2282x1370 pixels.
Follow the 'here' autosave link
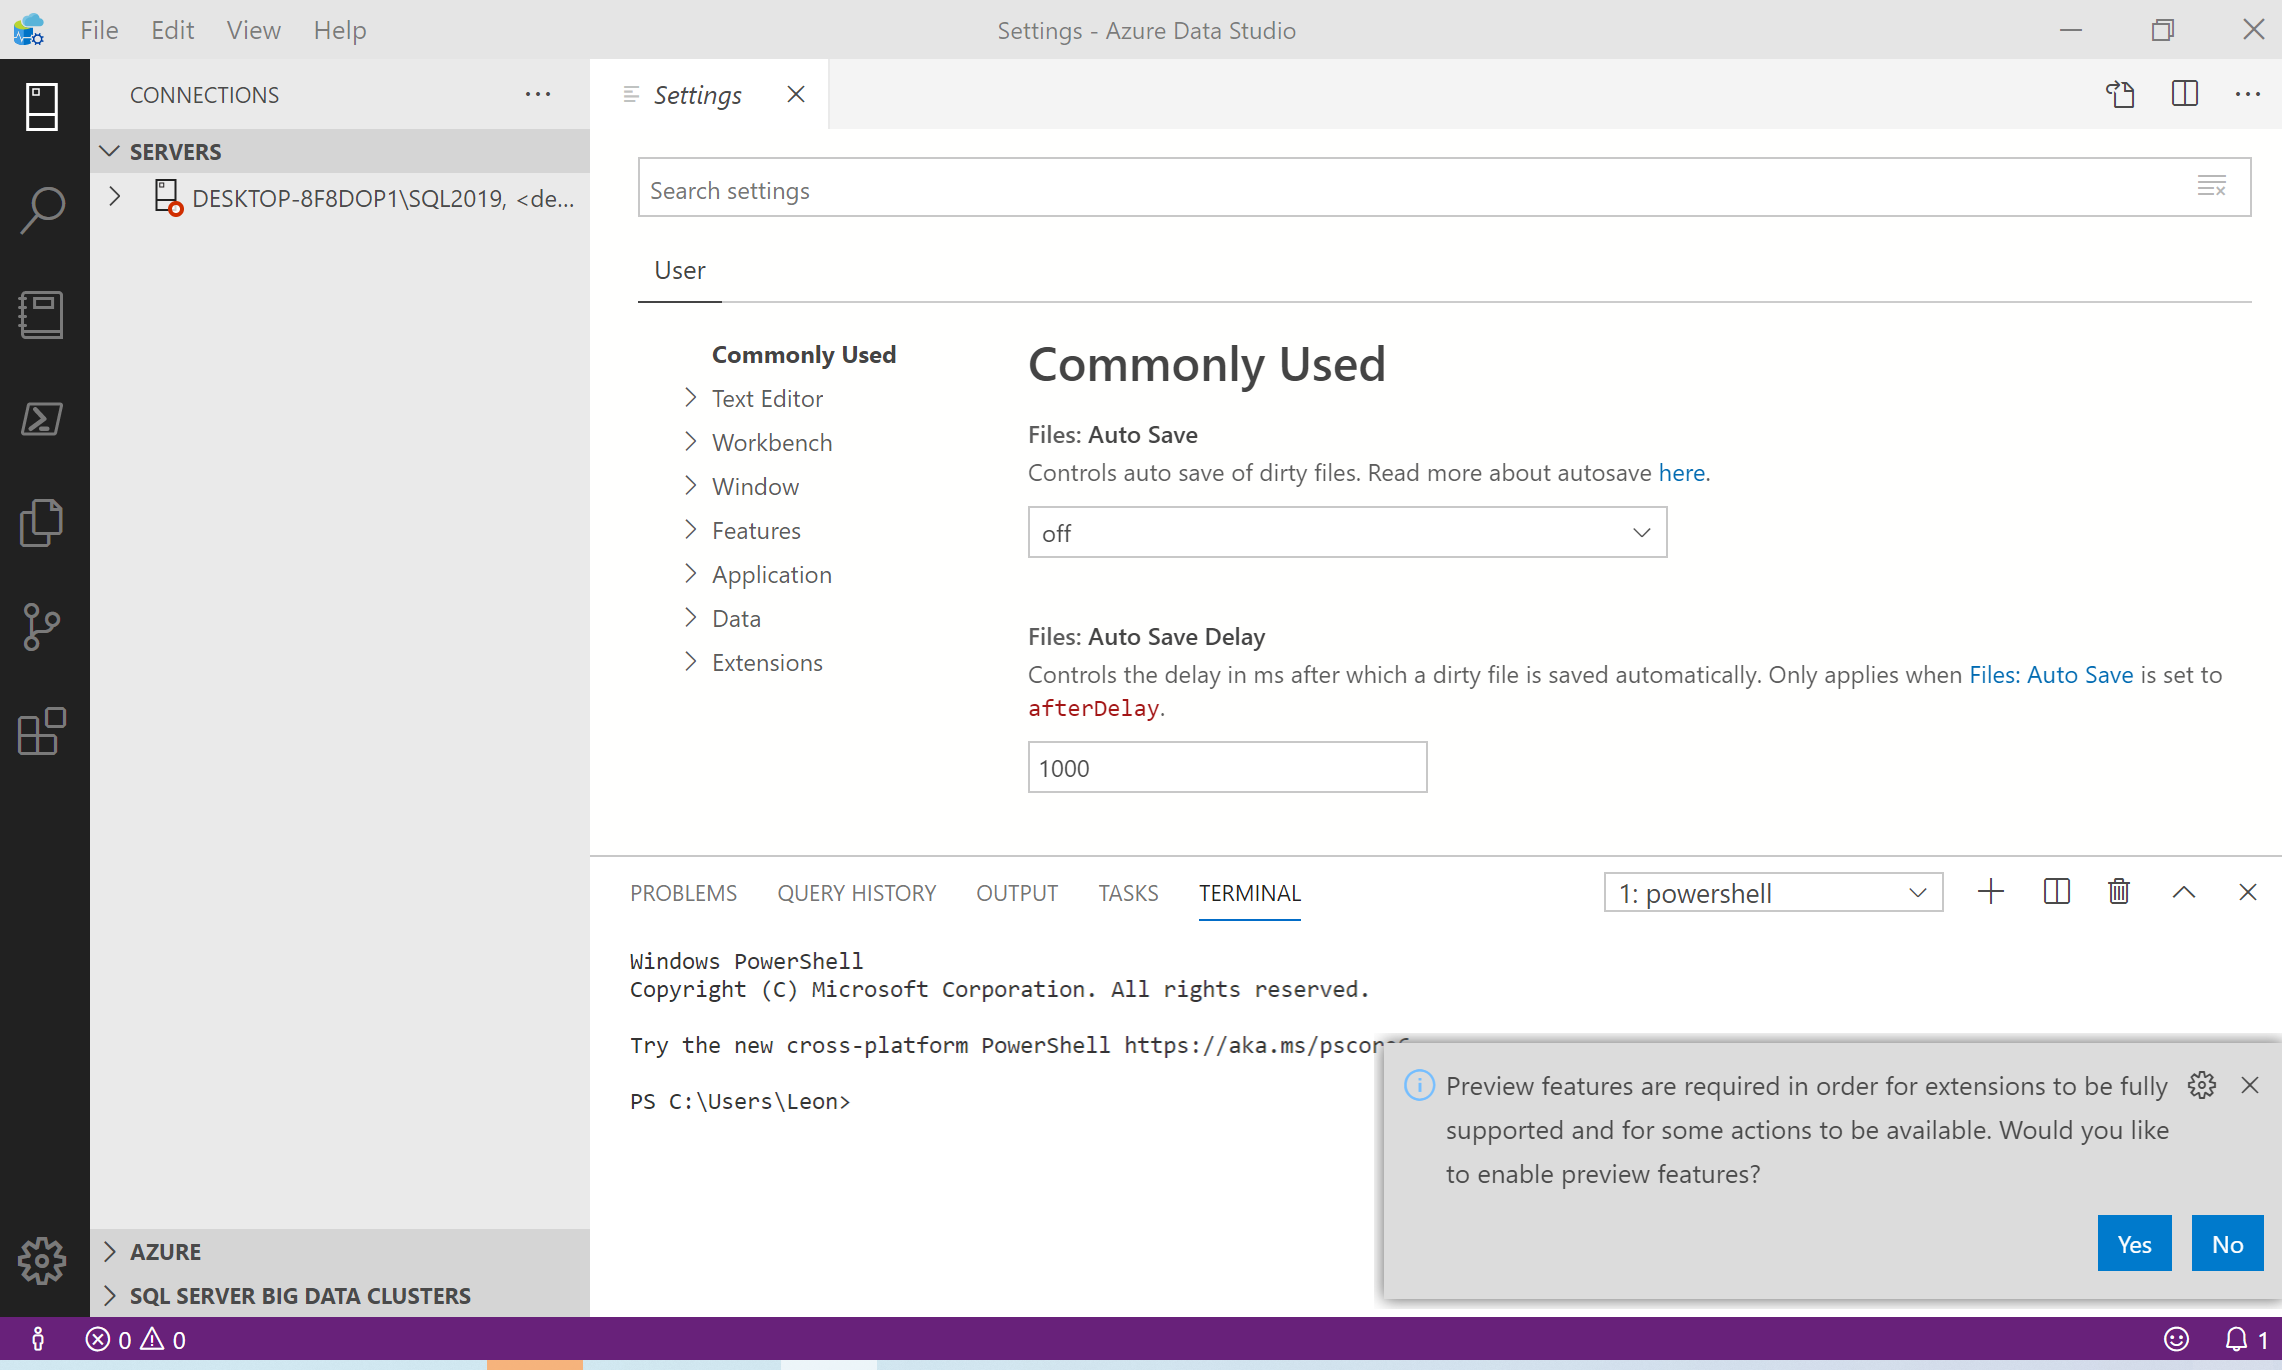1681,473
